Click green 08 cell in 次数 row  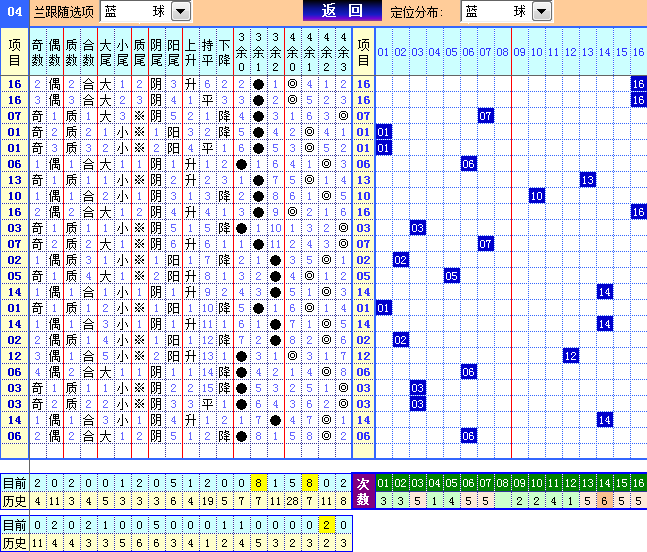(x=502, y=483)
